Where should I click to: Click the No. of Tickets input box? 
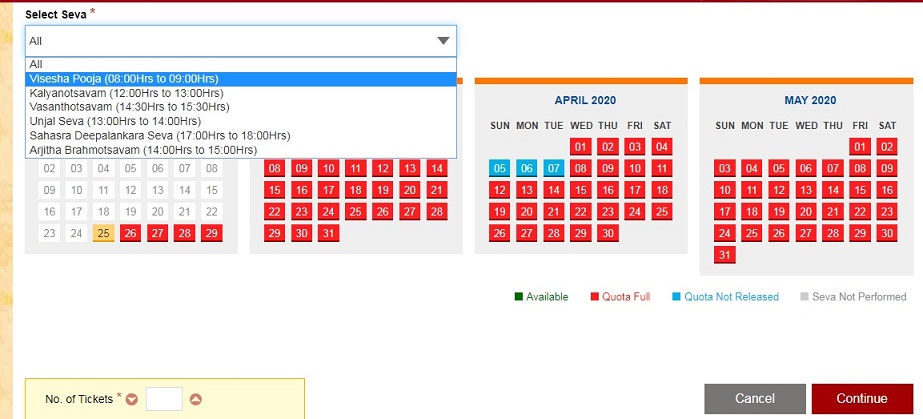point(164,399)
